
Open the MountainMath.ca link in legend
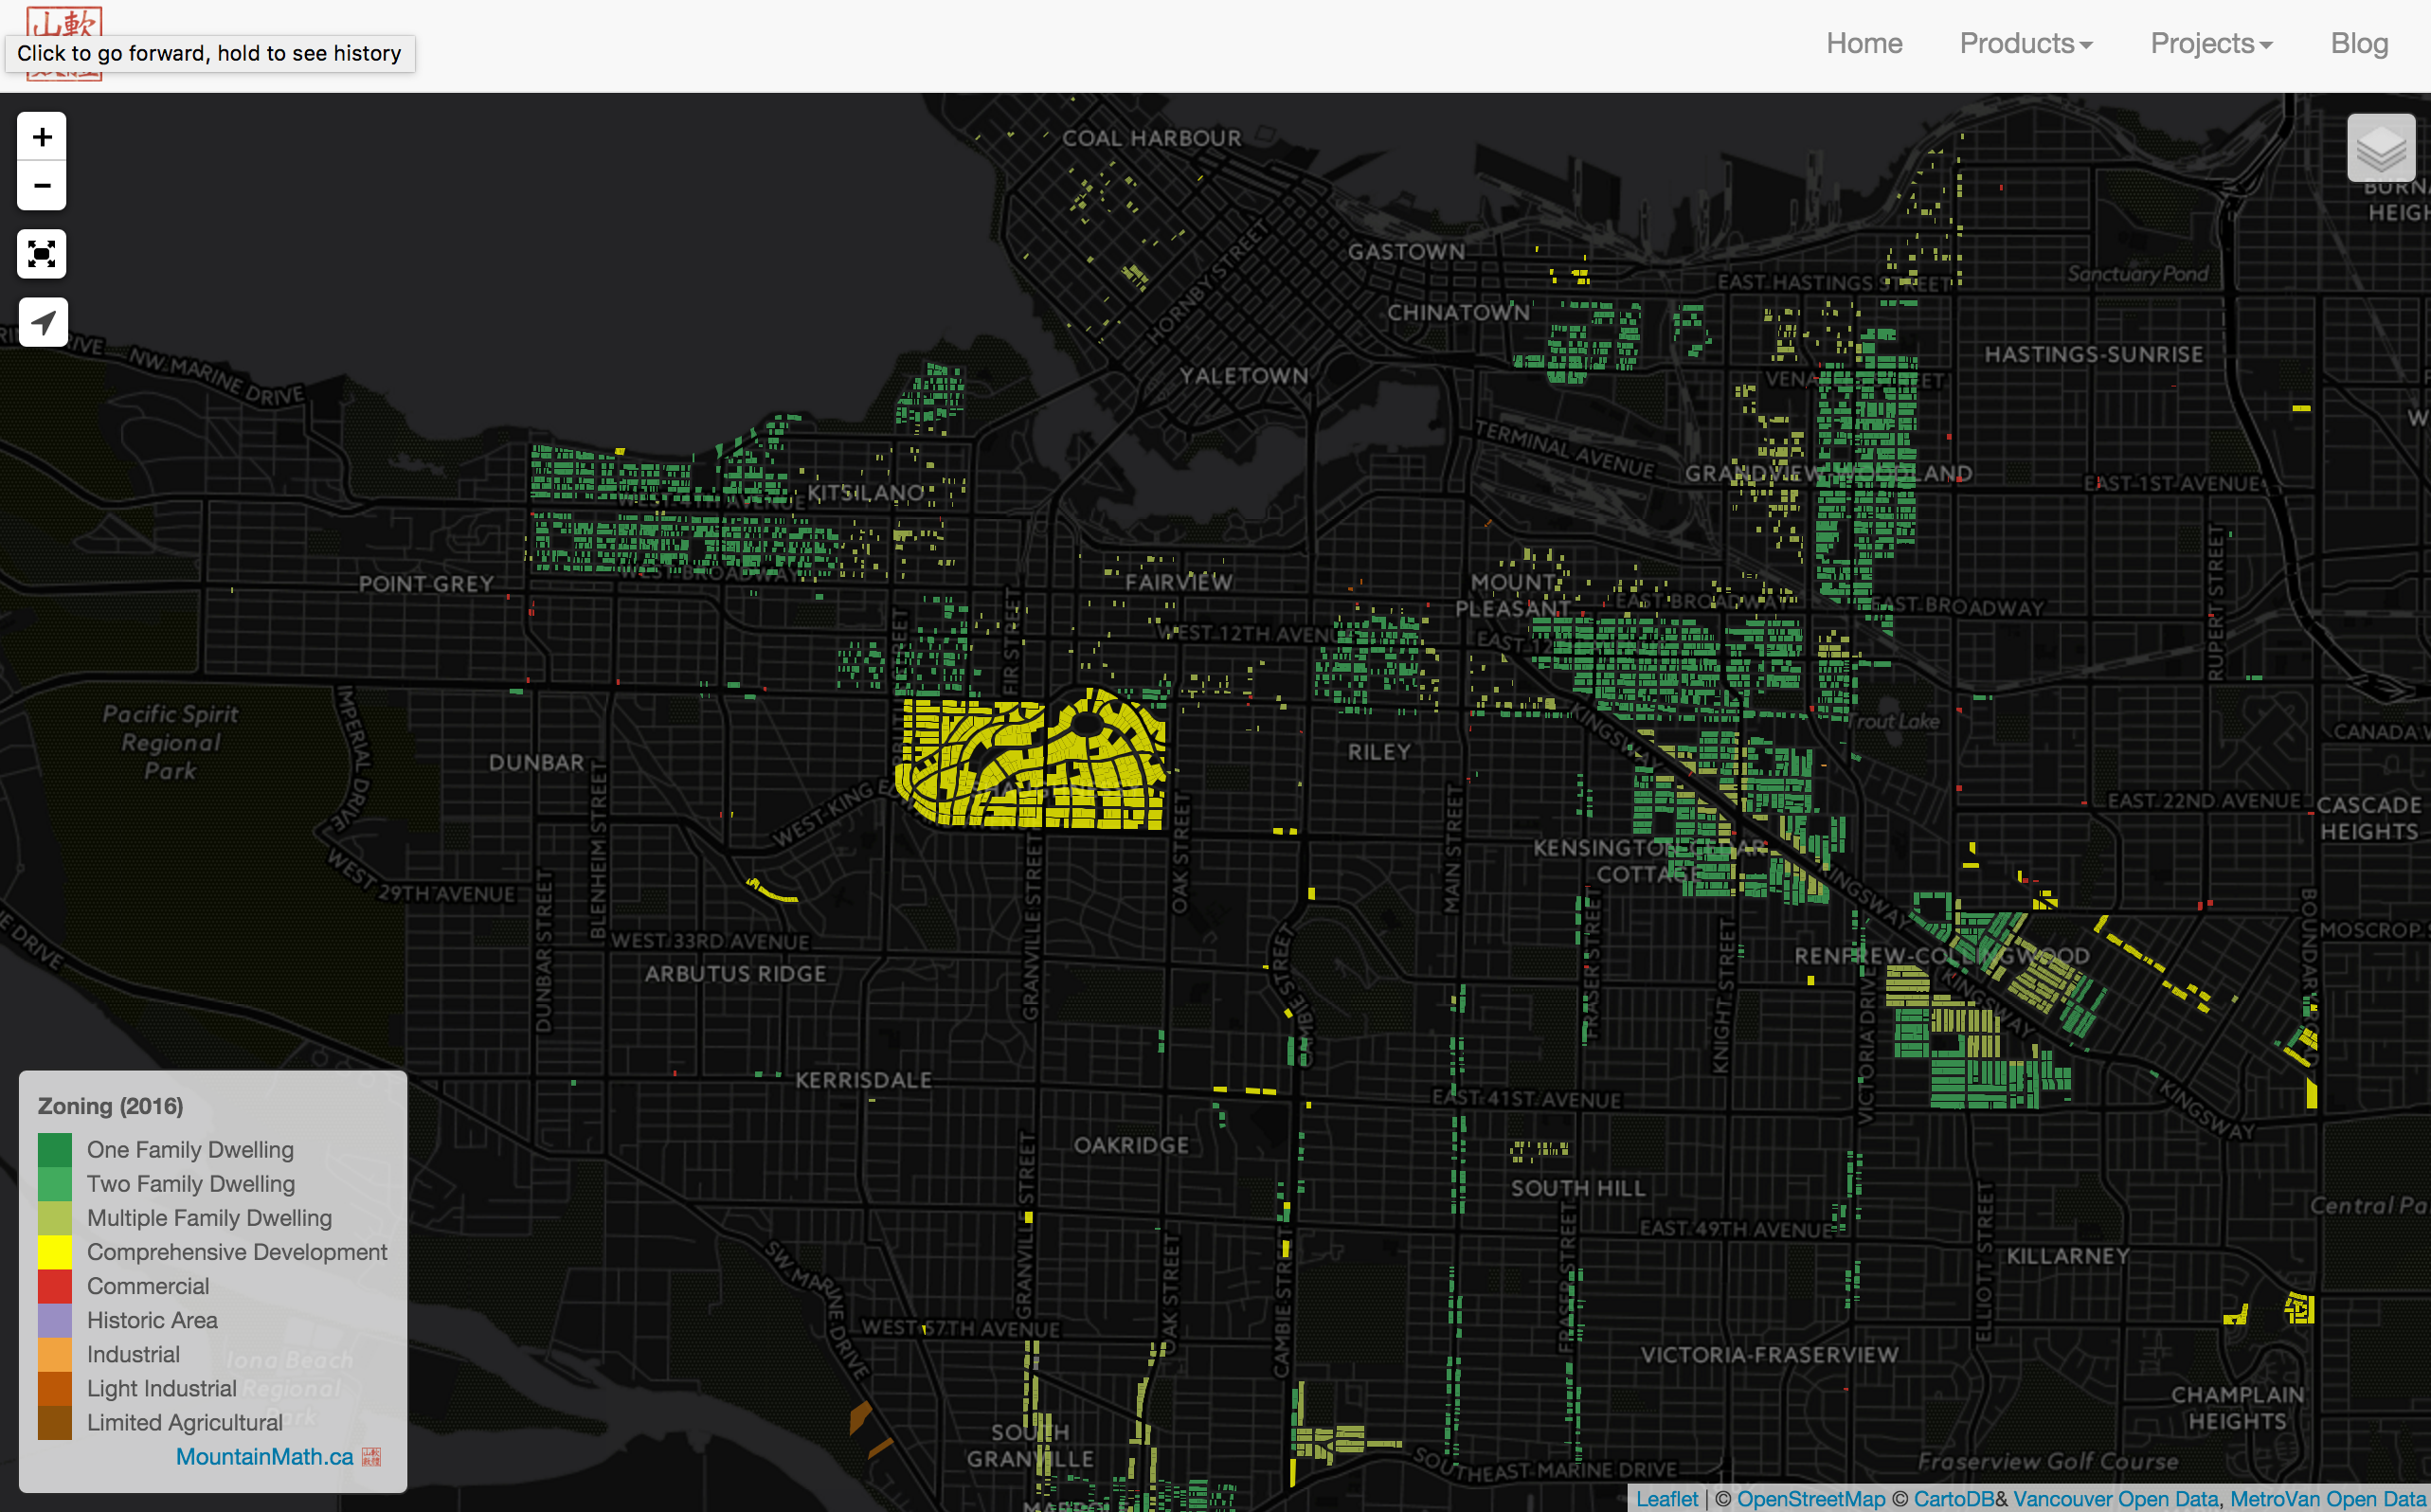pos(264,1456)
